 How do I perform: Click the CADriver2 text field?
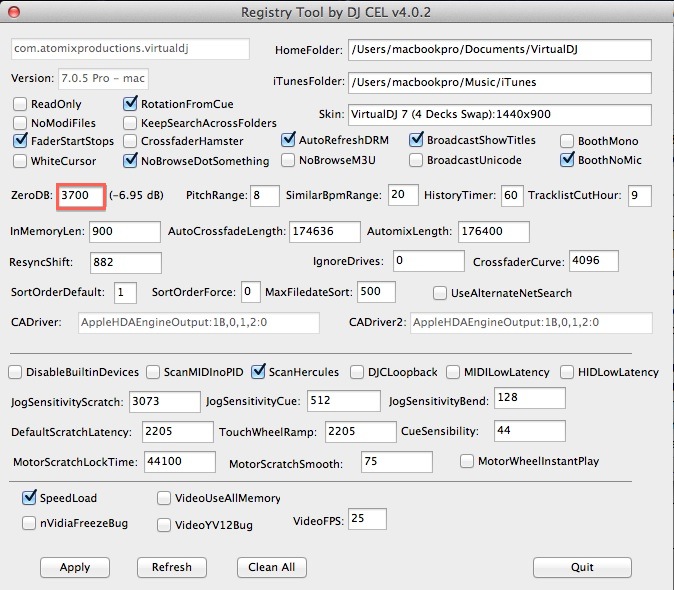click(x=531, y=323)
